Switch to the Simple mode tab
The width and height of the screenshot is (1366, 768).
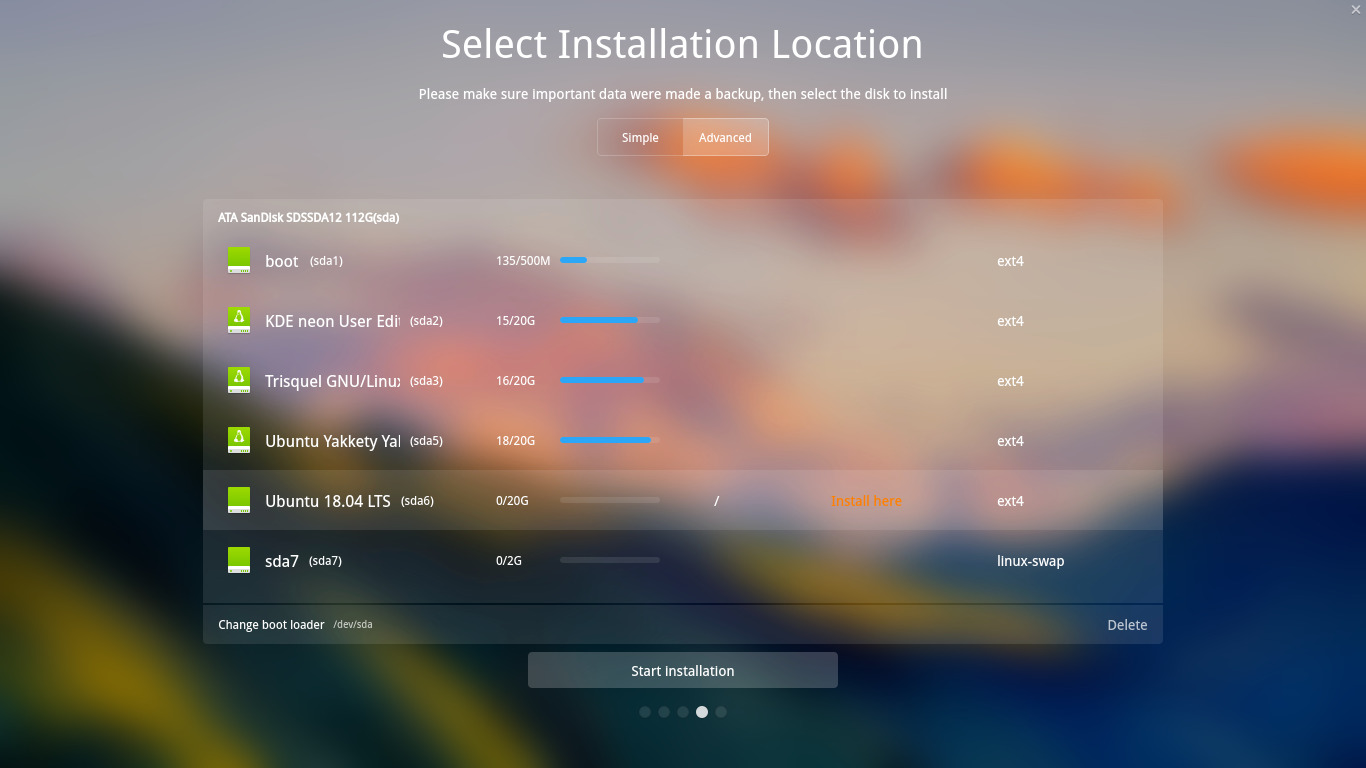point(640,137)
